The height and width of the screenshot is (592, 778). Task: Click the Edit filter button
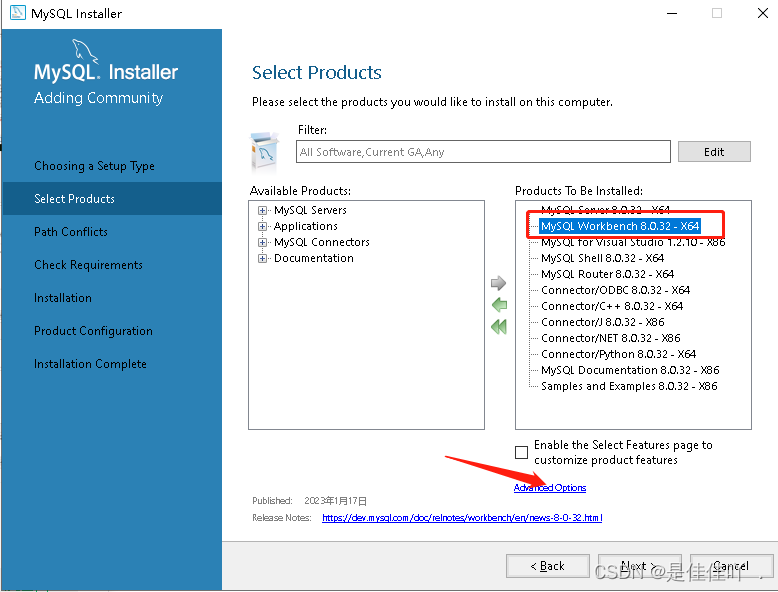pyautogui.click(x=714, y=152)
